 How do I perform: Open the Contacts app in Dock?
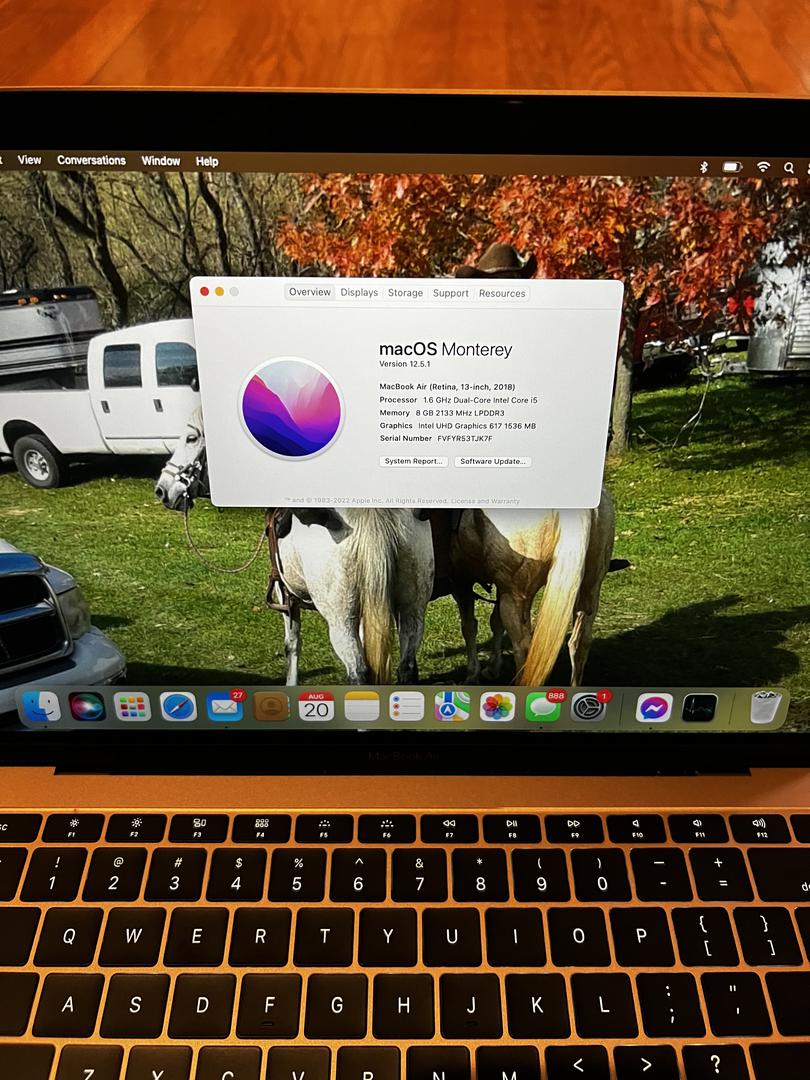pos(271,707)
